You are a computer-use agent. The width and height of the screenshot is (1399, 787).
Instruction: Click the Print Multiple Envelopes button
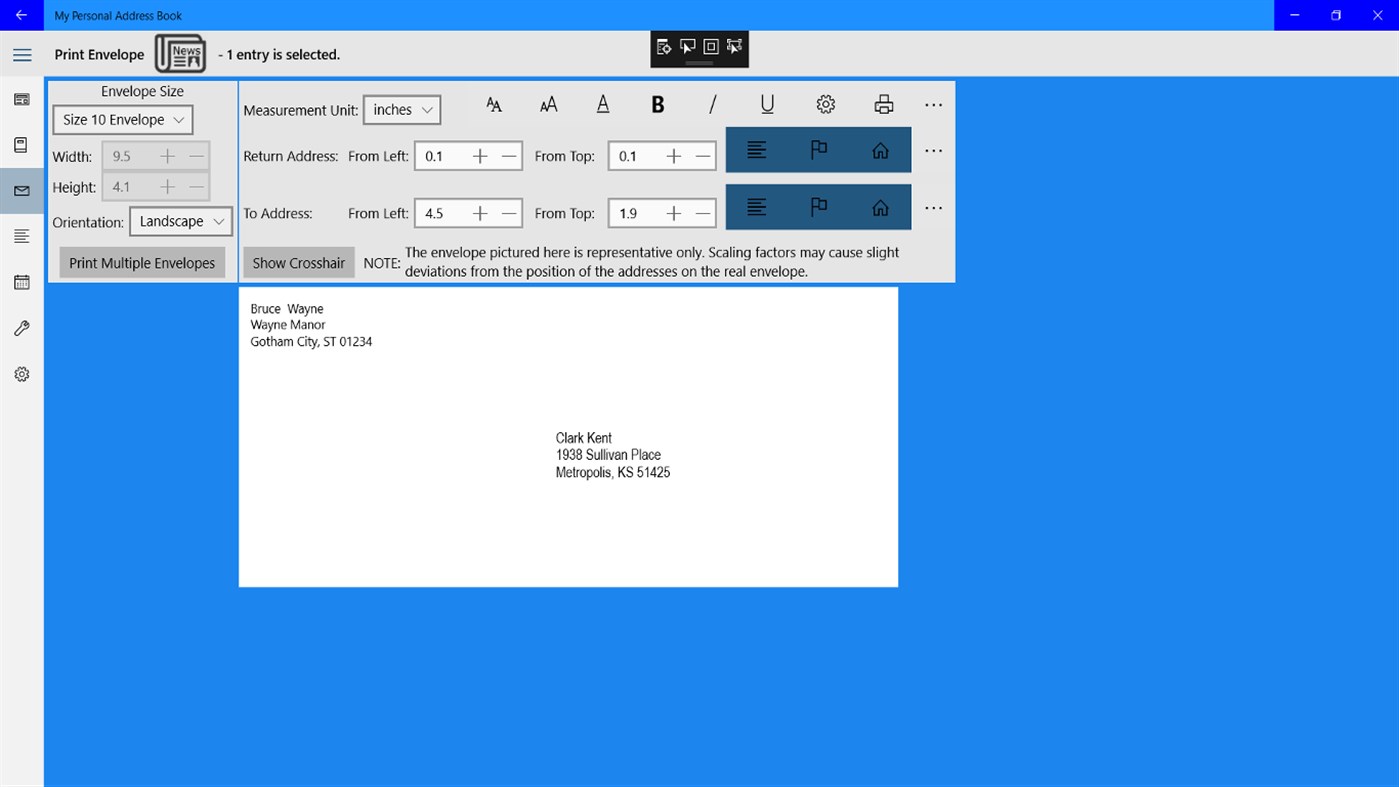141,262
